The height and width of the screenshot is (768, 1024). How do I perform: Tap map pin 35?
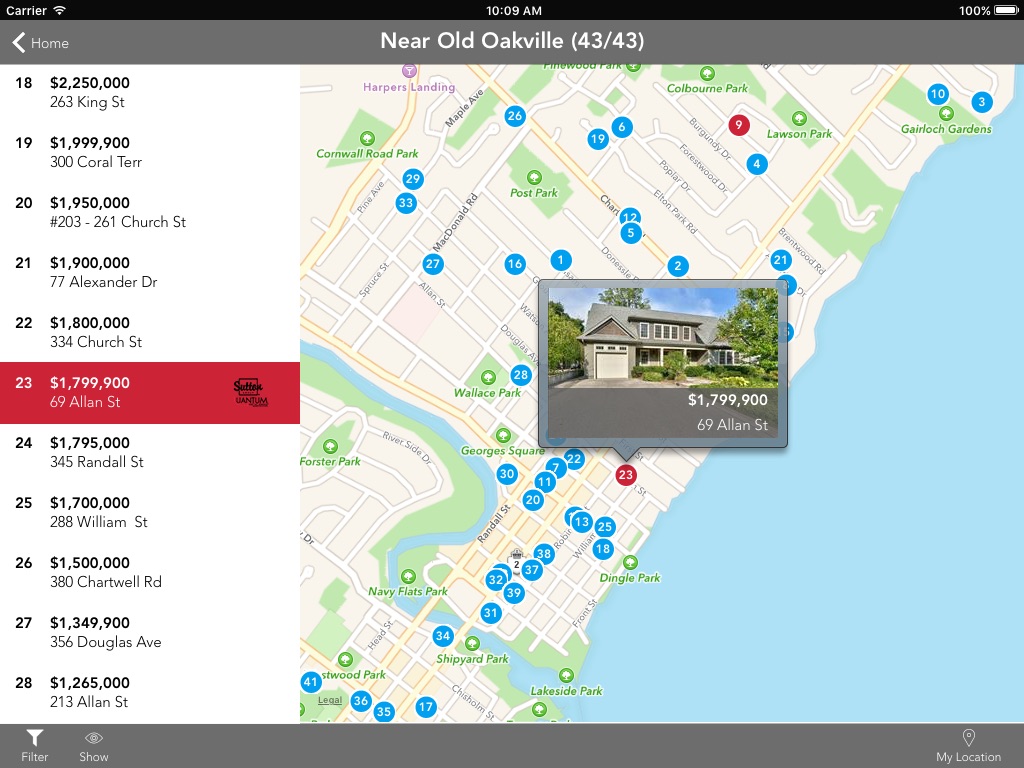(384, 712)
